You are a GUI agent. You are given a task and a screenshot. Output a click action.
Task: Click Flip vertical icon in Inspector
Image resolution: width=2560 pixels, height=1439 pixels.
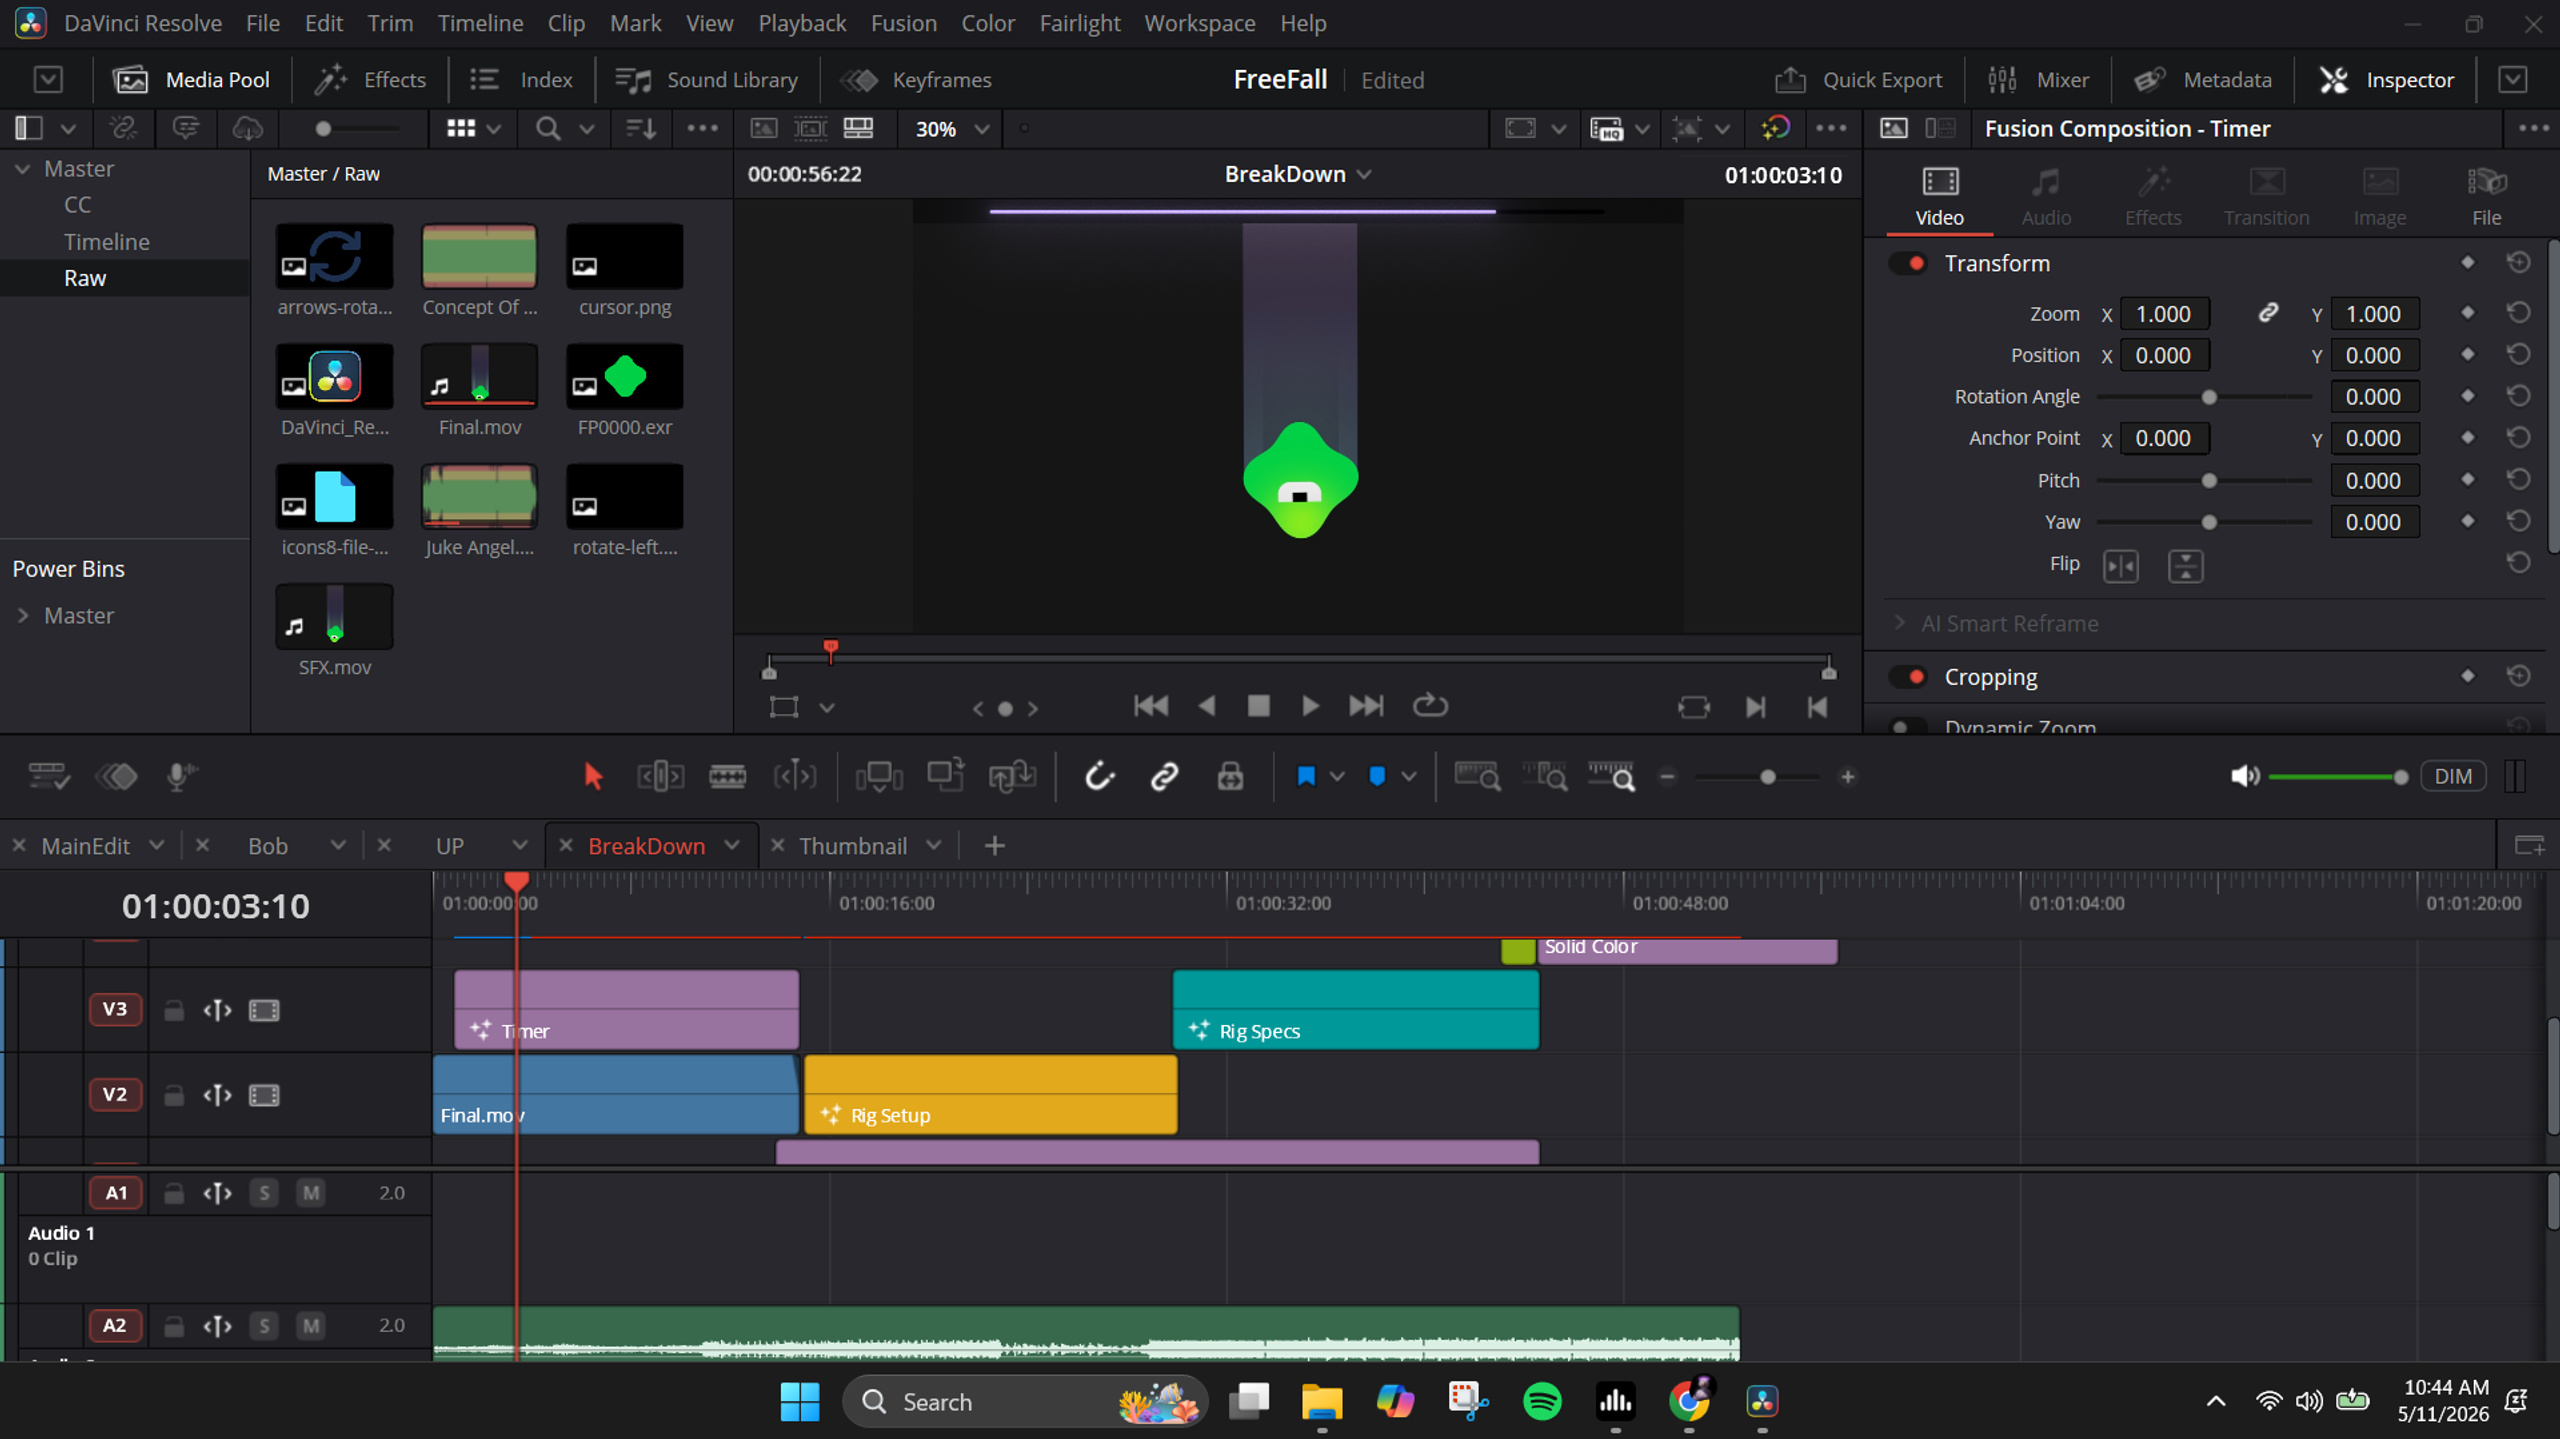2185,566
